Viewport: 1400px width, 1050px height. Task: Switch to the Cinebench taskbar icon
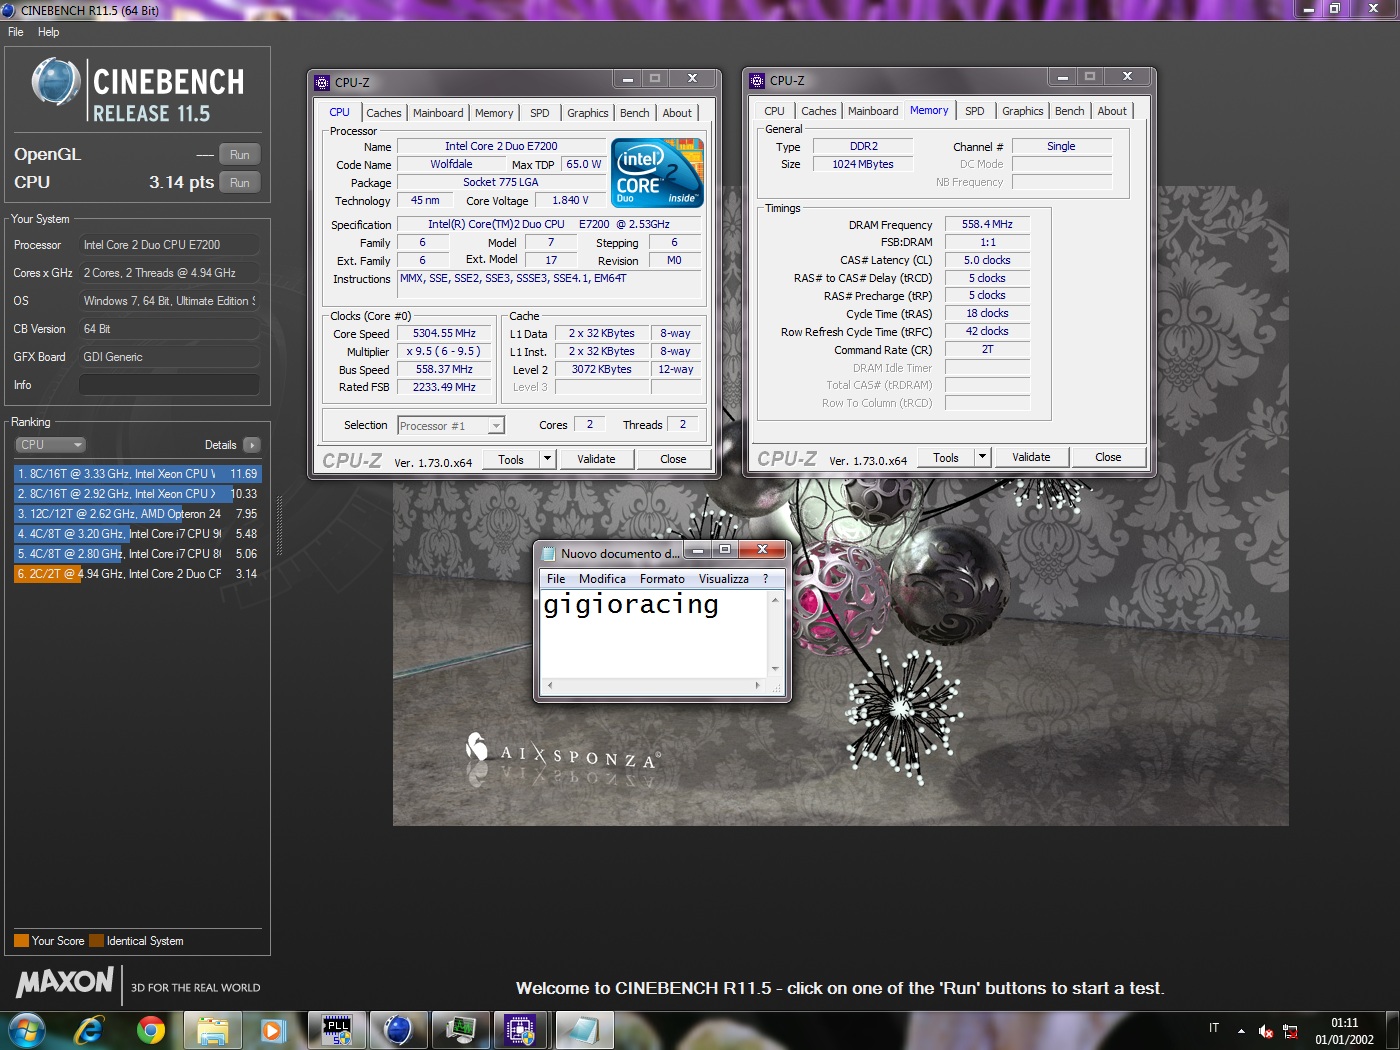click(398, 1030)
